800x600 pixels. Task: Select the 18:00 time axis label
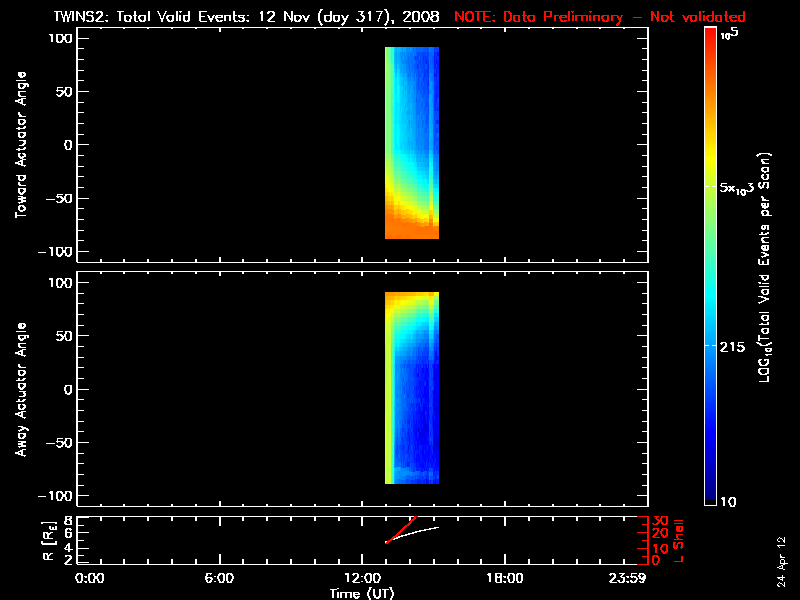click(505, 579)
